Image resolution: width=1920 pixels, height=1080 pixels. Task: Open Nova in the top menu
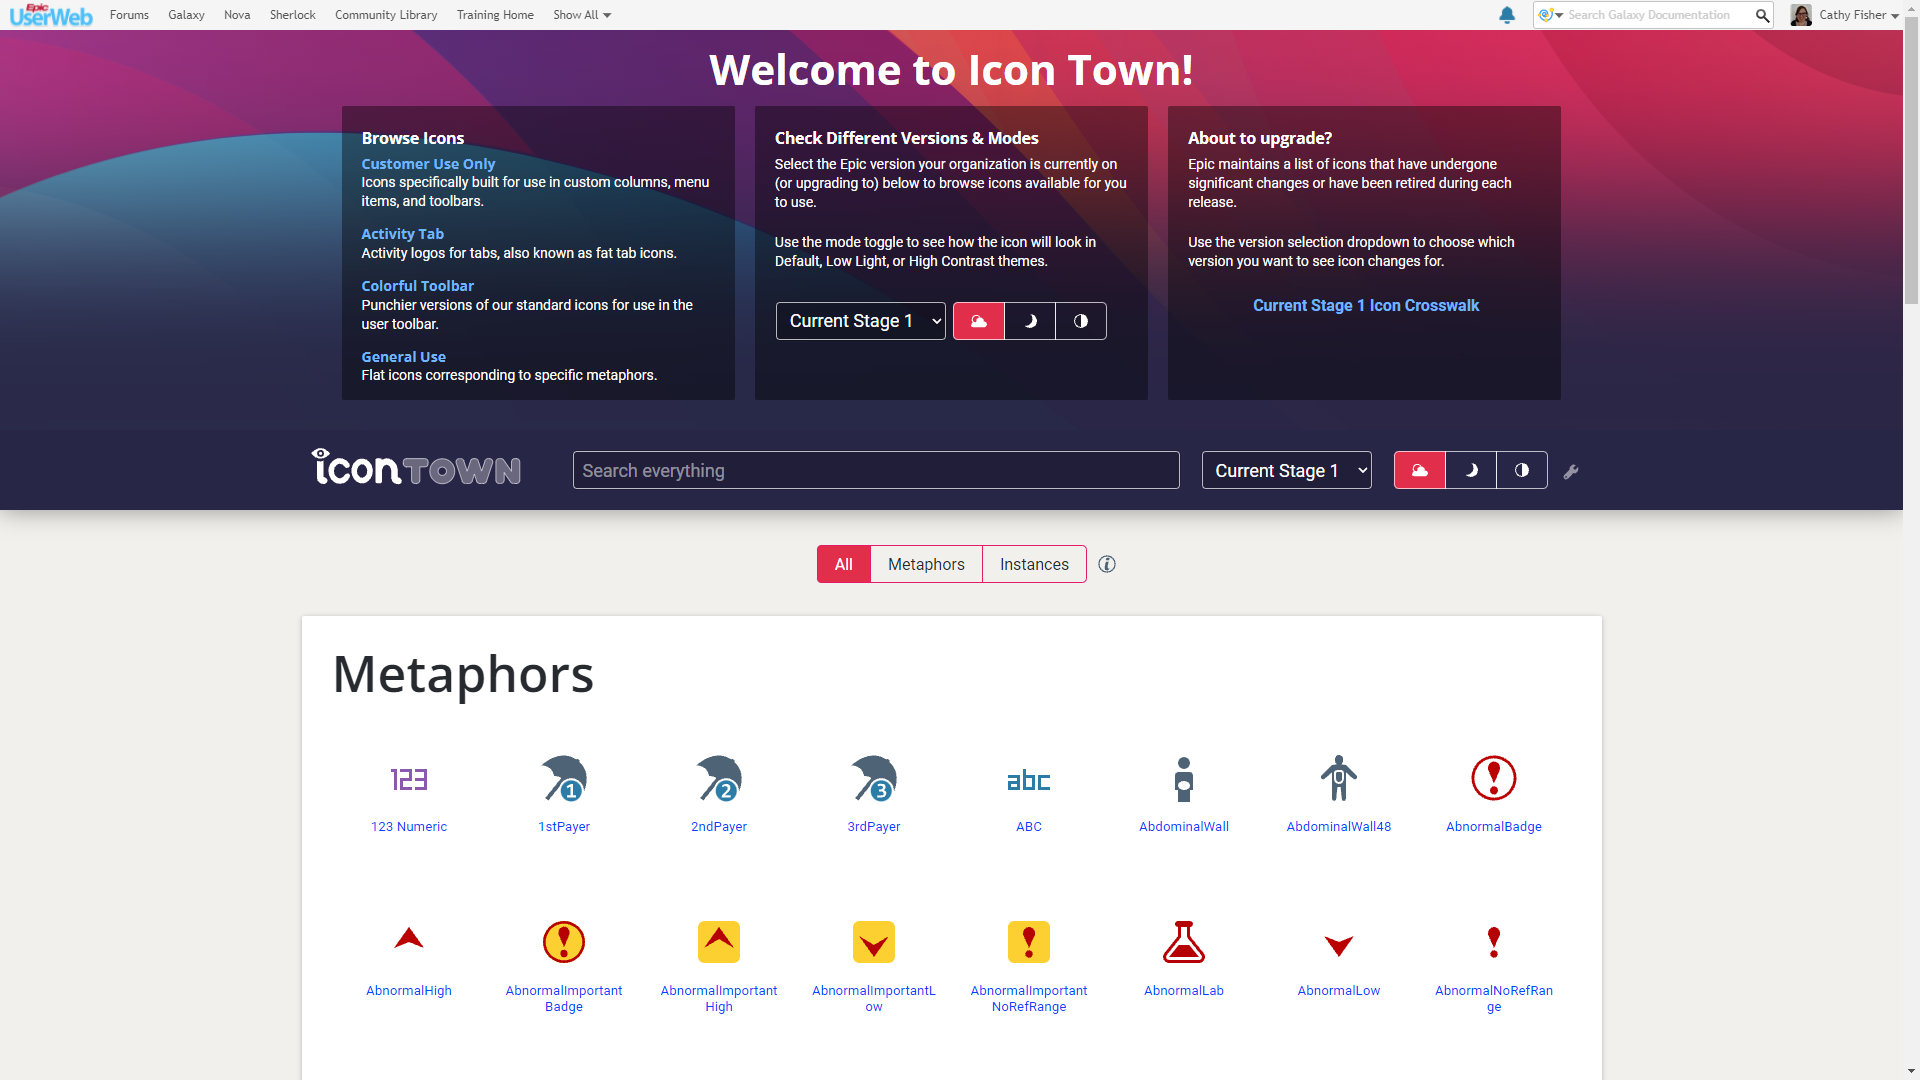pyautogui.click(x=237, y=15)
